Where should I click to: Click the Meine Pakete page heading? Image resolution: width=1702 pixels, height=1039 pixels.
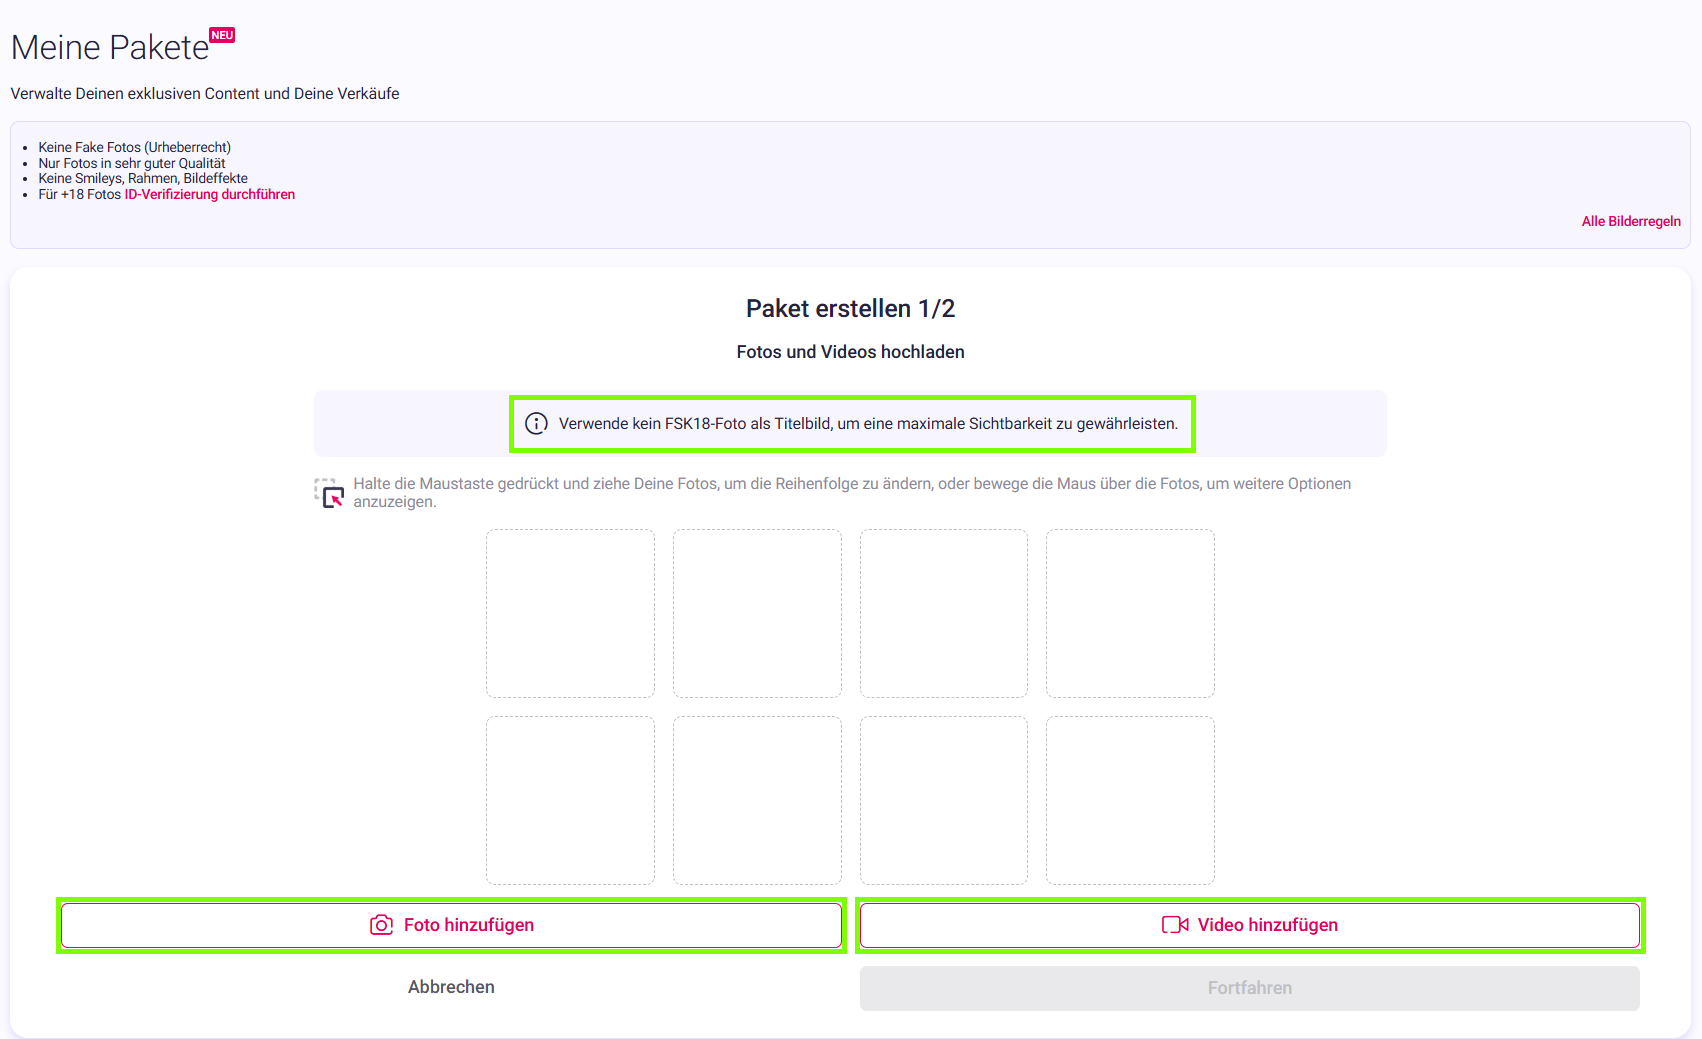tap(110, 48)
